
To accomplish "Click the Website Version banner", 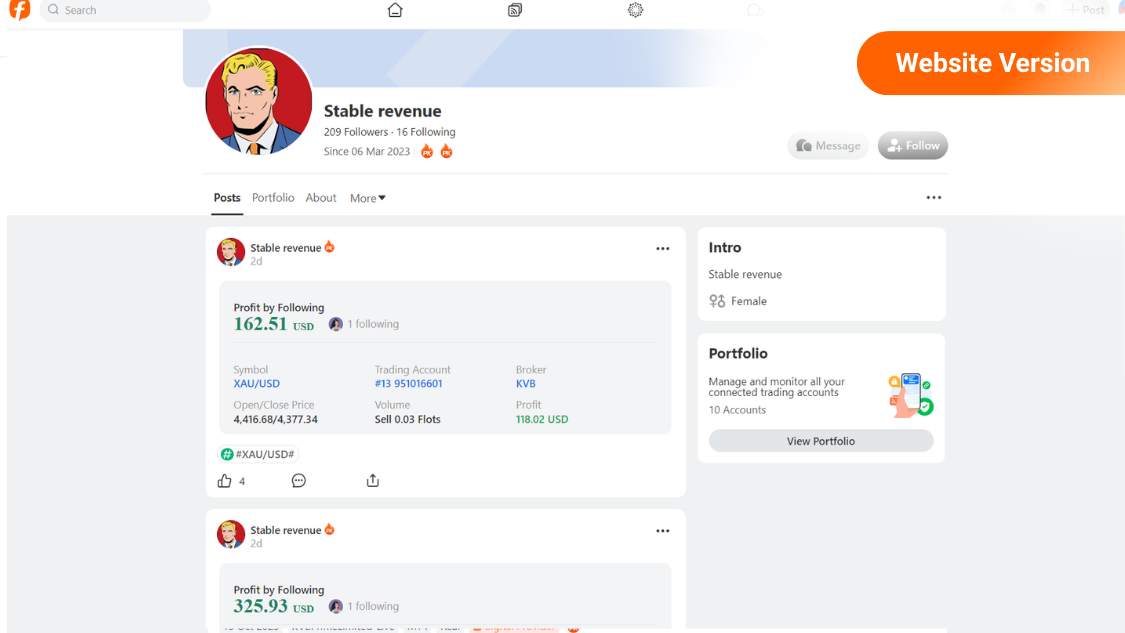I will click(x=990, y=62).
